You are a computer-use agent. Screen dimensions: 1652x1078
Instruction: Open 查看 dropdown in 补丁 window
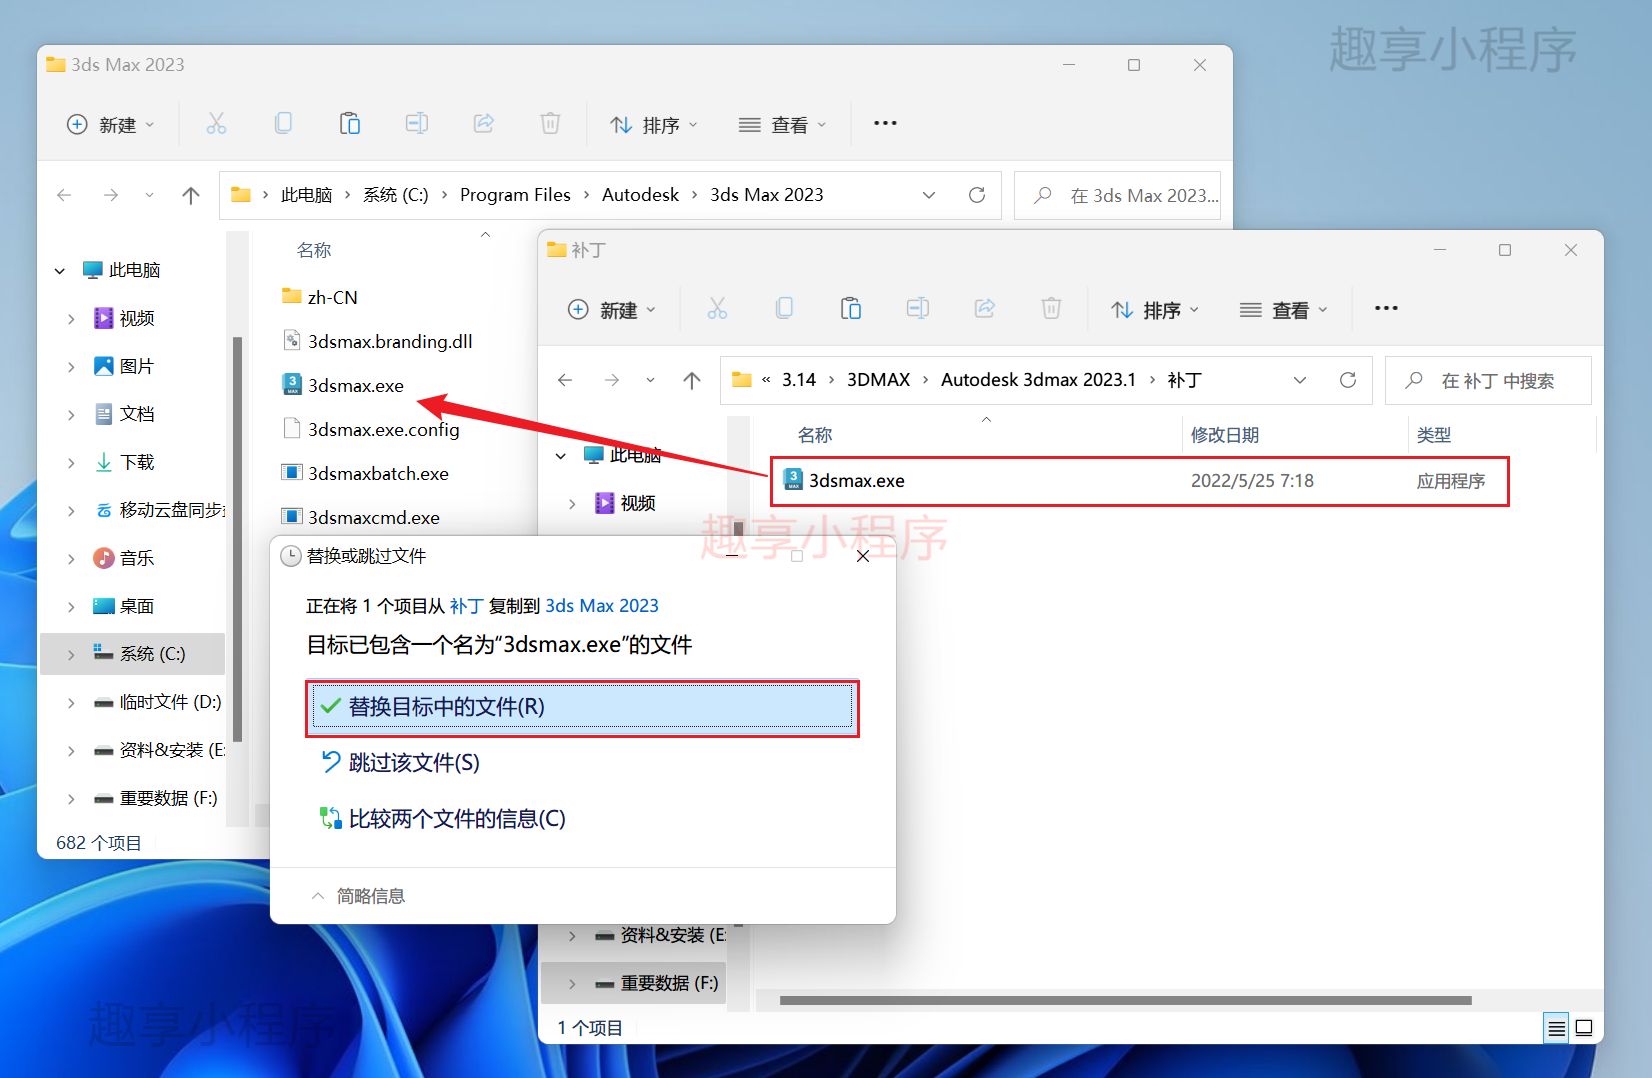1283,310
